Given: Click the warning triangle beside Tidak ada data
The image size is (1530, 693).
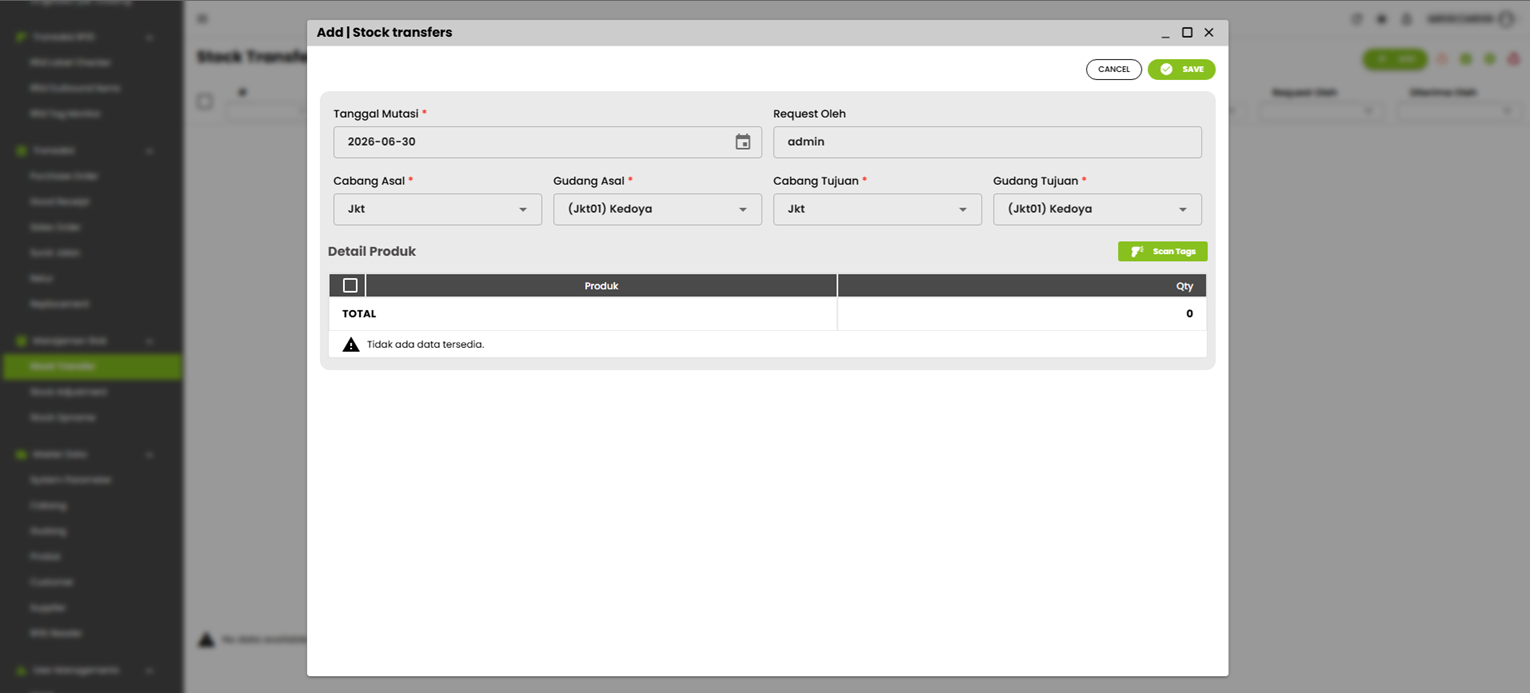Looking at the screenshot, I should tap(351, 344).
